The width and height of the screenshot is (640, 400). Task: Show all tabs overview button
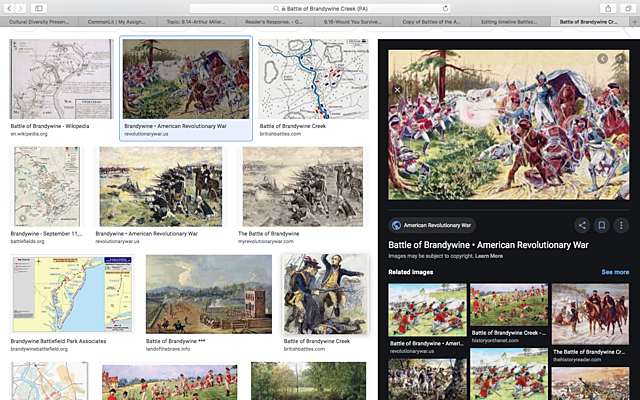coord(628,8)
